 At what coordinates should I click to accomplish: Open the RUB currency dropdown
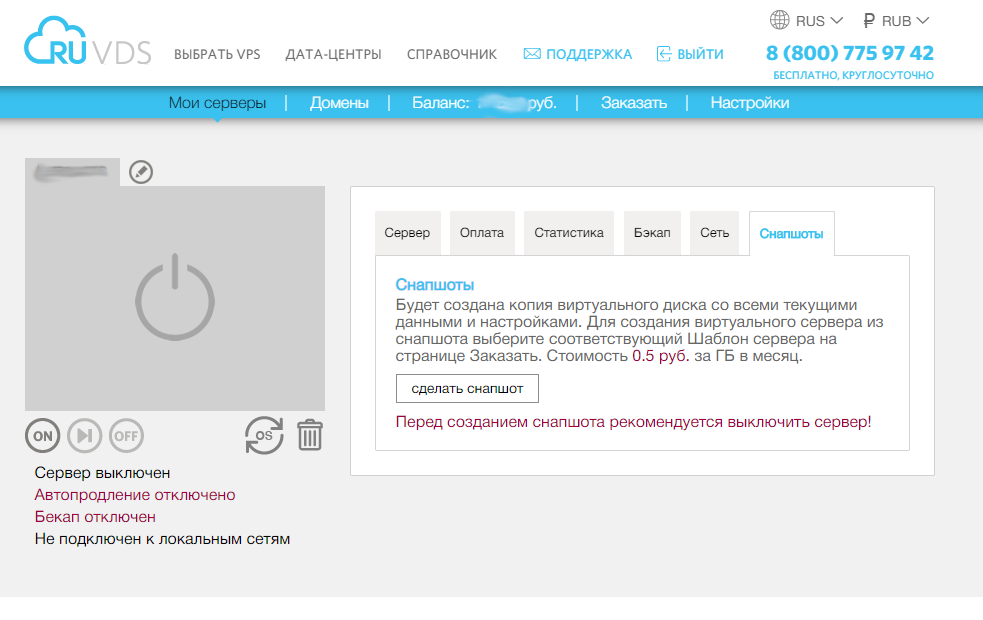tap(905, 21)
